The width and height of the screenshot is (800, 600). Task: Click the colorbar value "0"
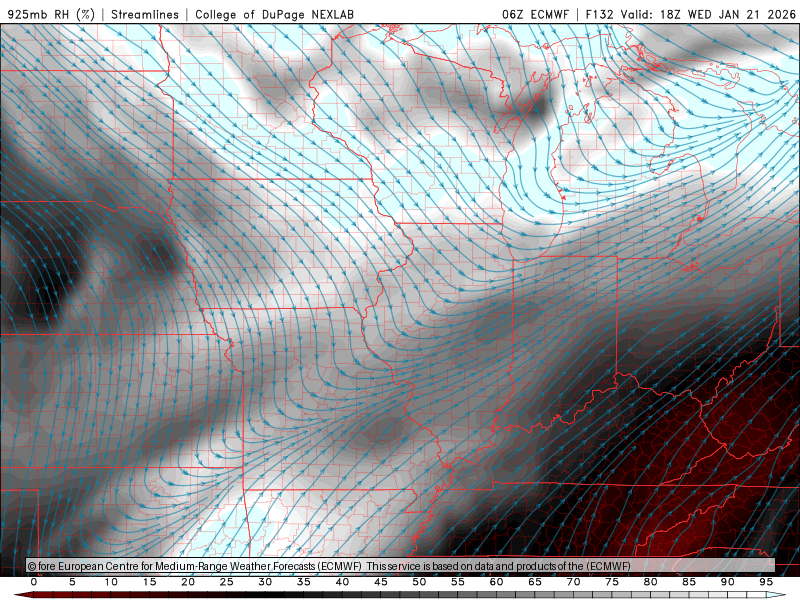point(34,582)
